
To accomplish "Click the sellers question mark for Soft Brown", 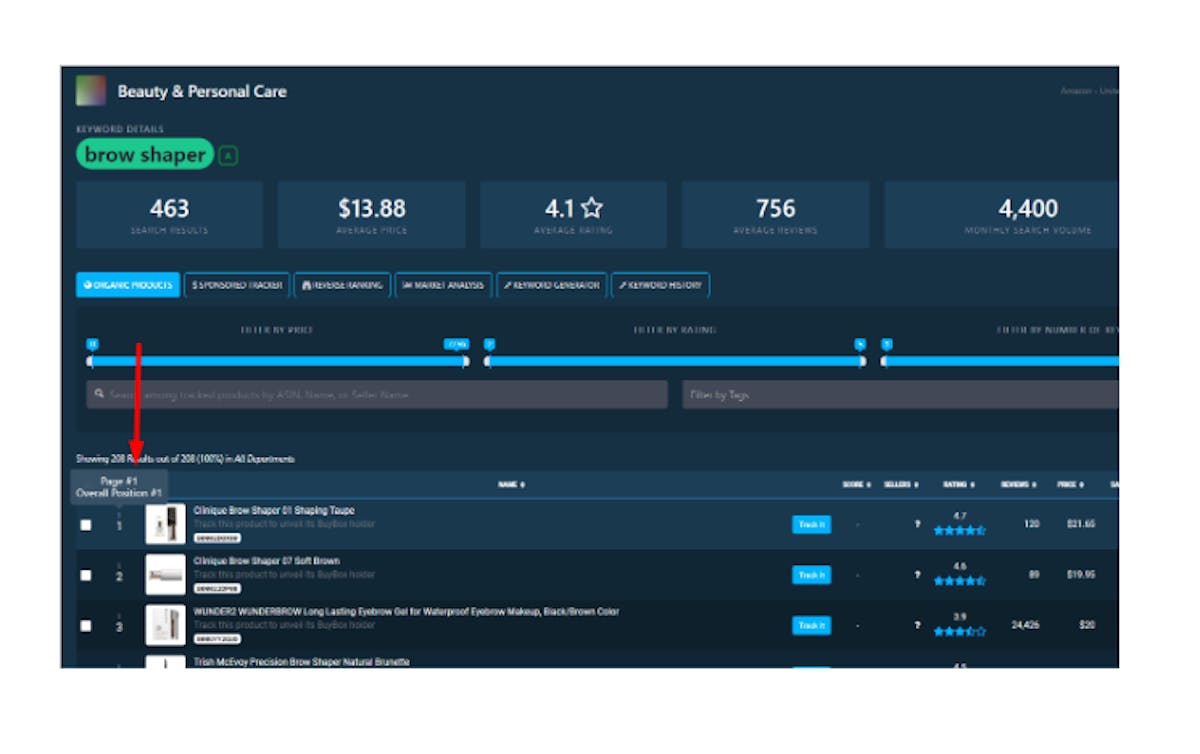I will (916, 575).
